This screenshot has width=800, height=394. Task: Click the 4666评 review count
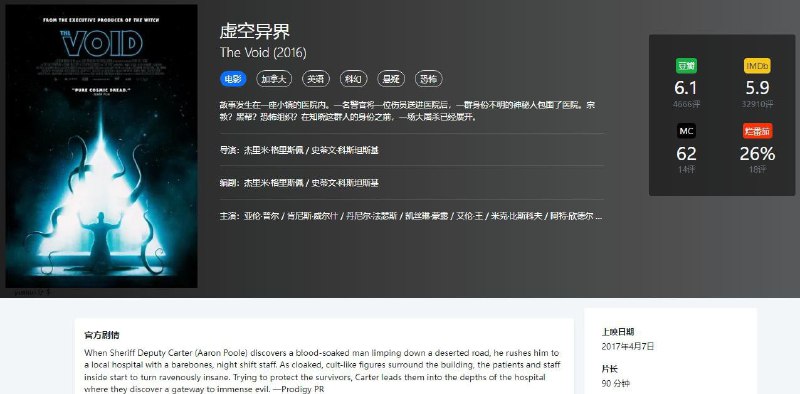tap(686, 105)
